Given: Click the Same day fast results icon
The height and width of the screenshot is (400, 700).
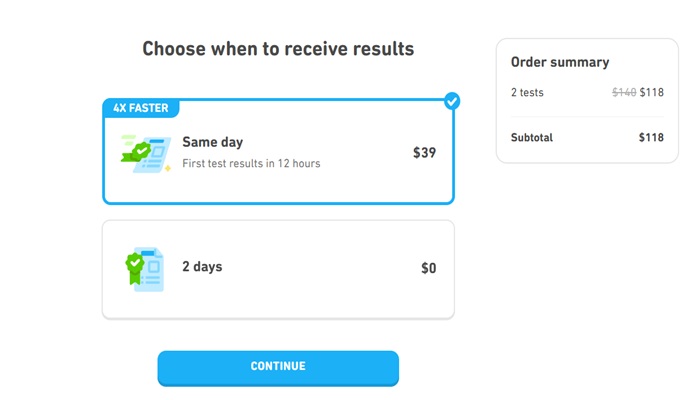Looking at the screenshot, I should point(146,153).
